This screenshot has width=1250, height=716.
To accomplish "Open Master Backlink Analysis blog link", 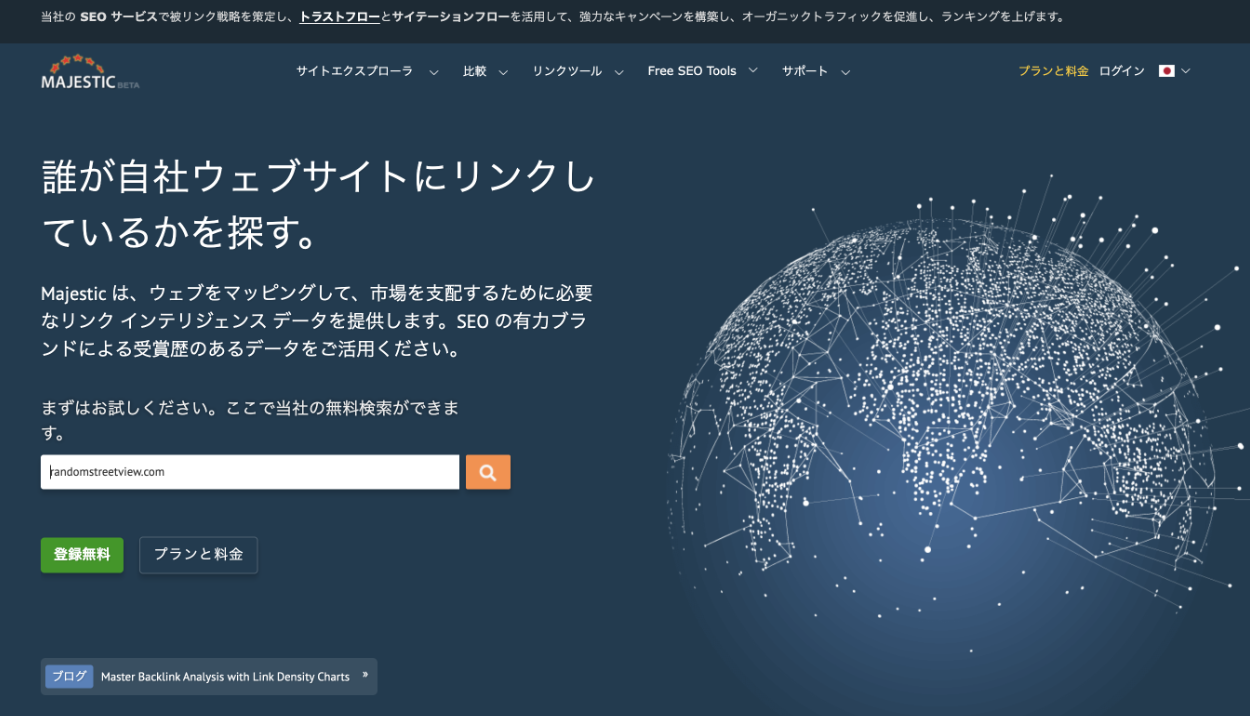I will click(x=225, y=677).
